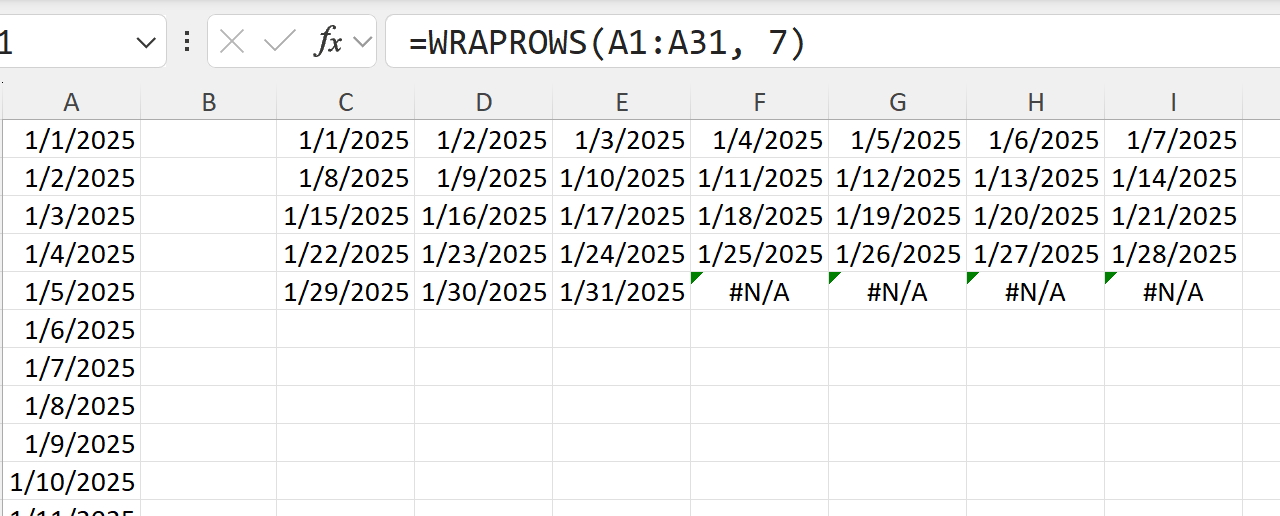Select the cell with 1/14/2025
The image size is (1280, 516).
pos(1173,178)
